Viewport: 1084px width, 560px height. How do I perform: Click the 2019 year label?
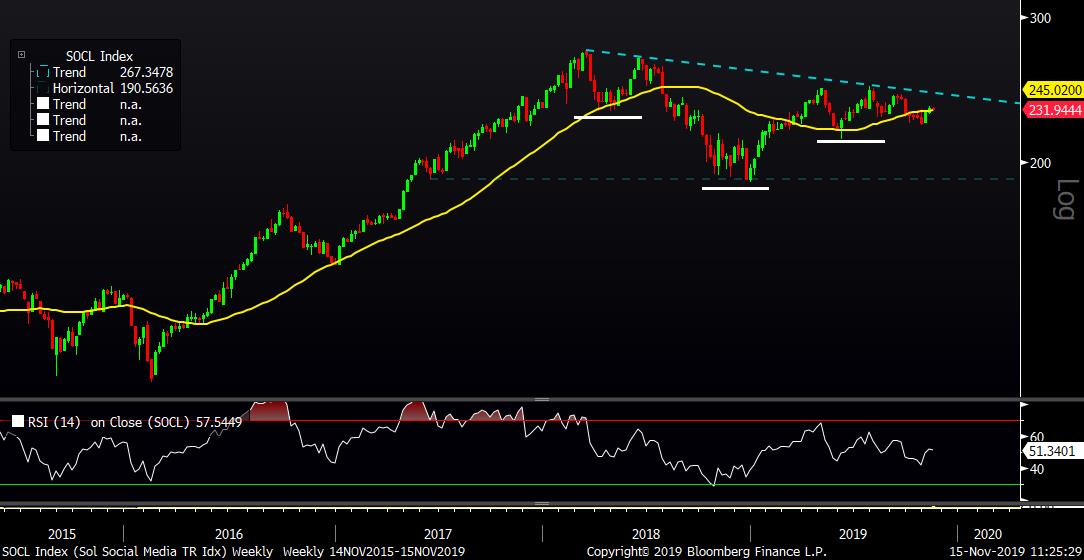pos(852,534)
